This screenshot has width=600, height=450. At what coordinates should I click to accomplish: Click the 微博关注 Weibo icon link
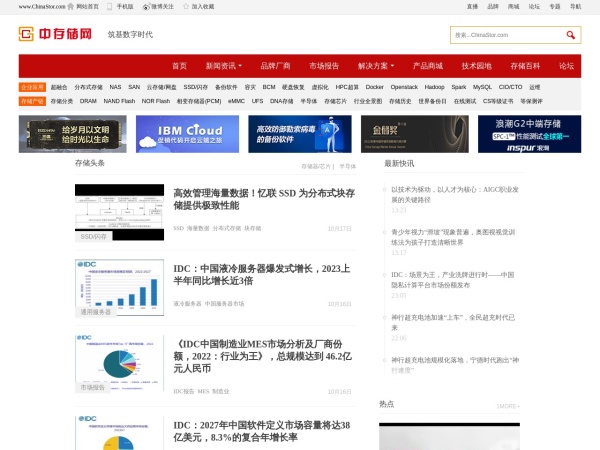[160, 6]
